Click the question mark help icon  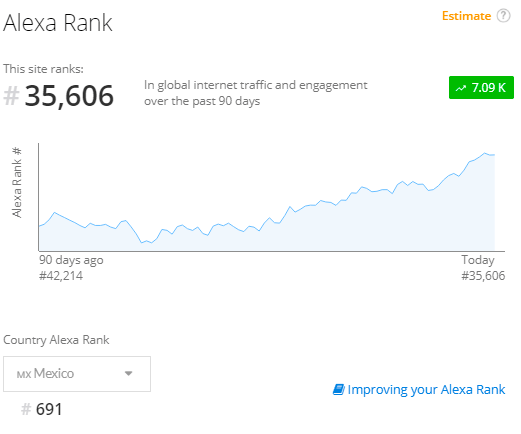pos(503,16)
